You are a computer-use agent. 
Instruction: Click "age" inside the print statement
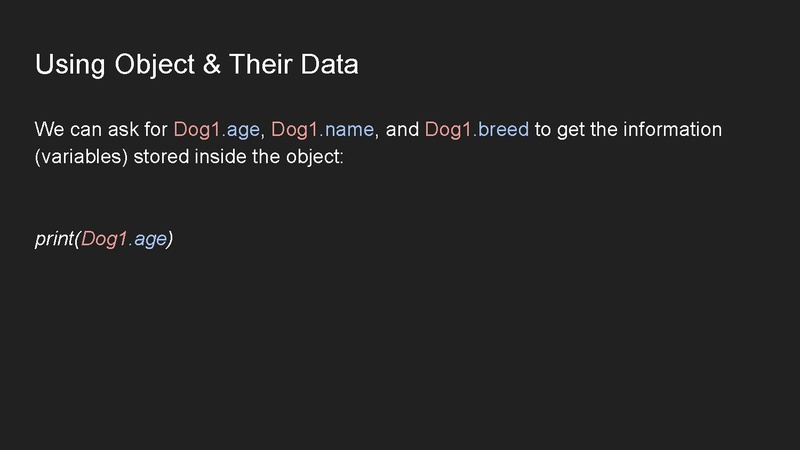[x=150, y=241]
